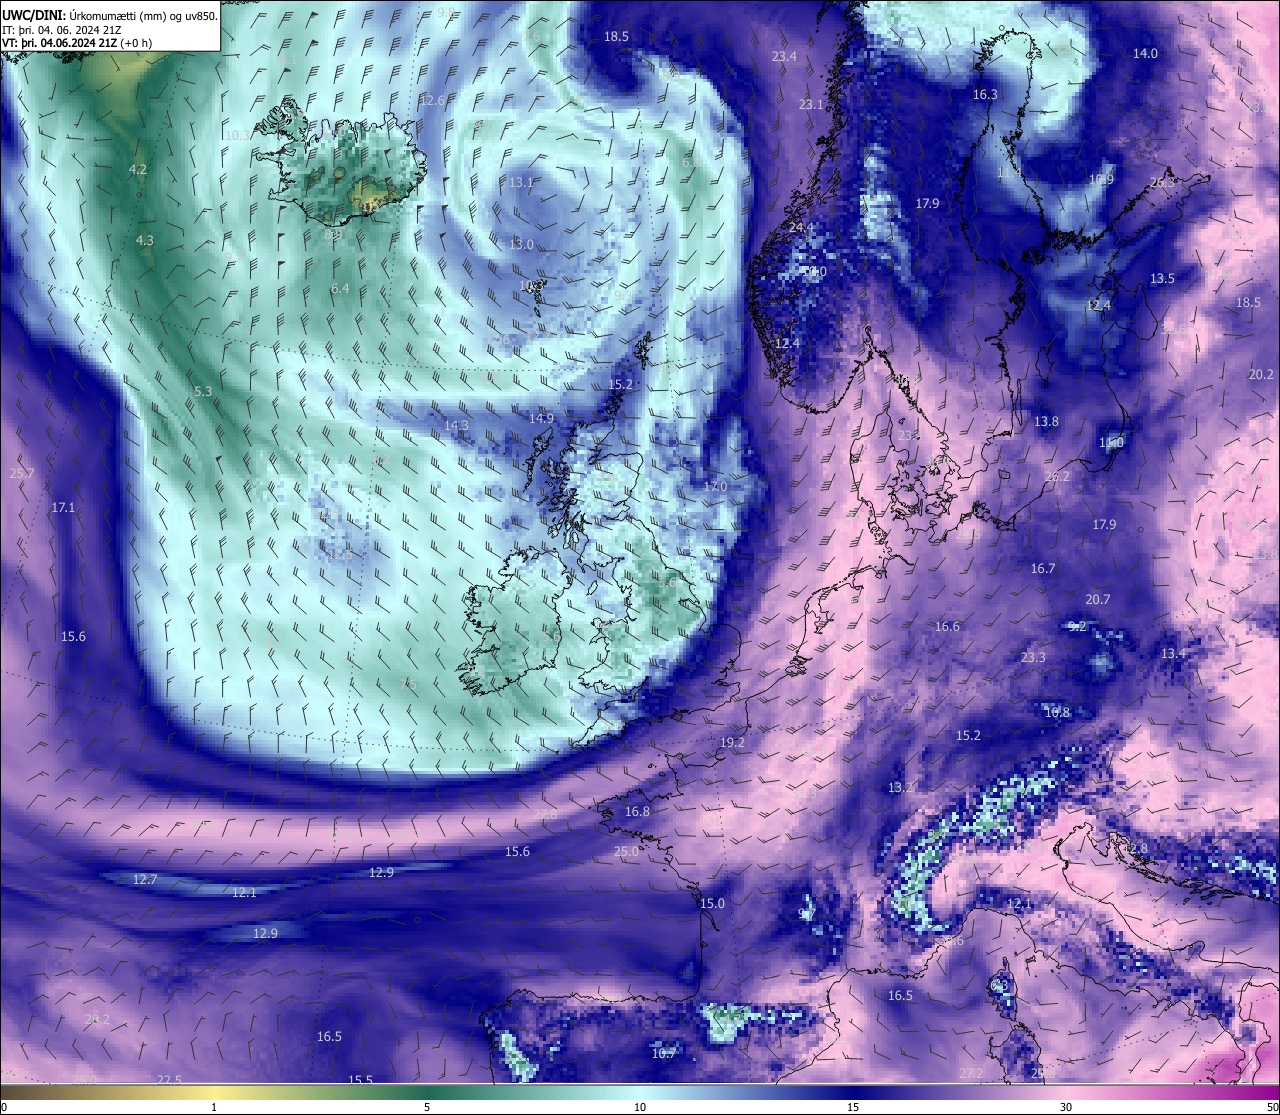Screen dimensions: 1280x1115
Task: Click the IT initial time line
Action: [x=62, y=29]
